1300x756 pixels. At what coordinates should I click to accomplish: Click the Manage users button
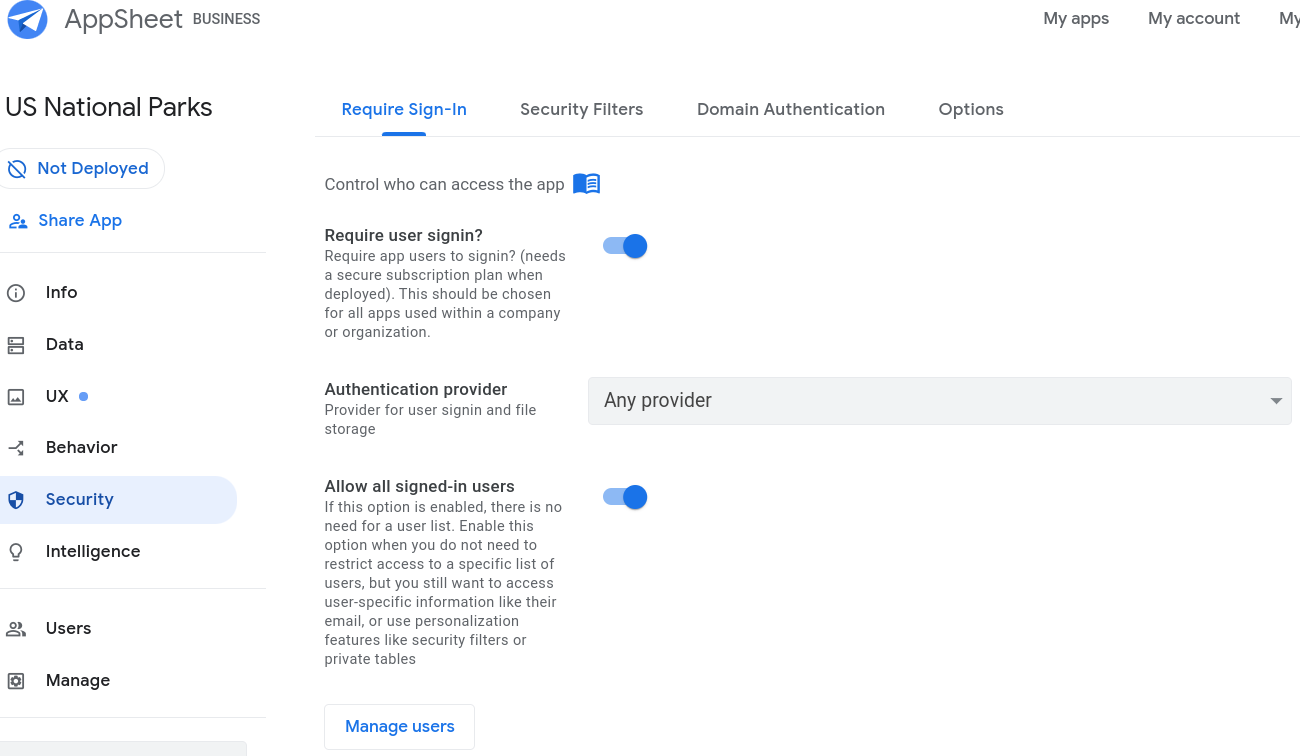point(399,726)
